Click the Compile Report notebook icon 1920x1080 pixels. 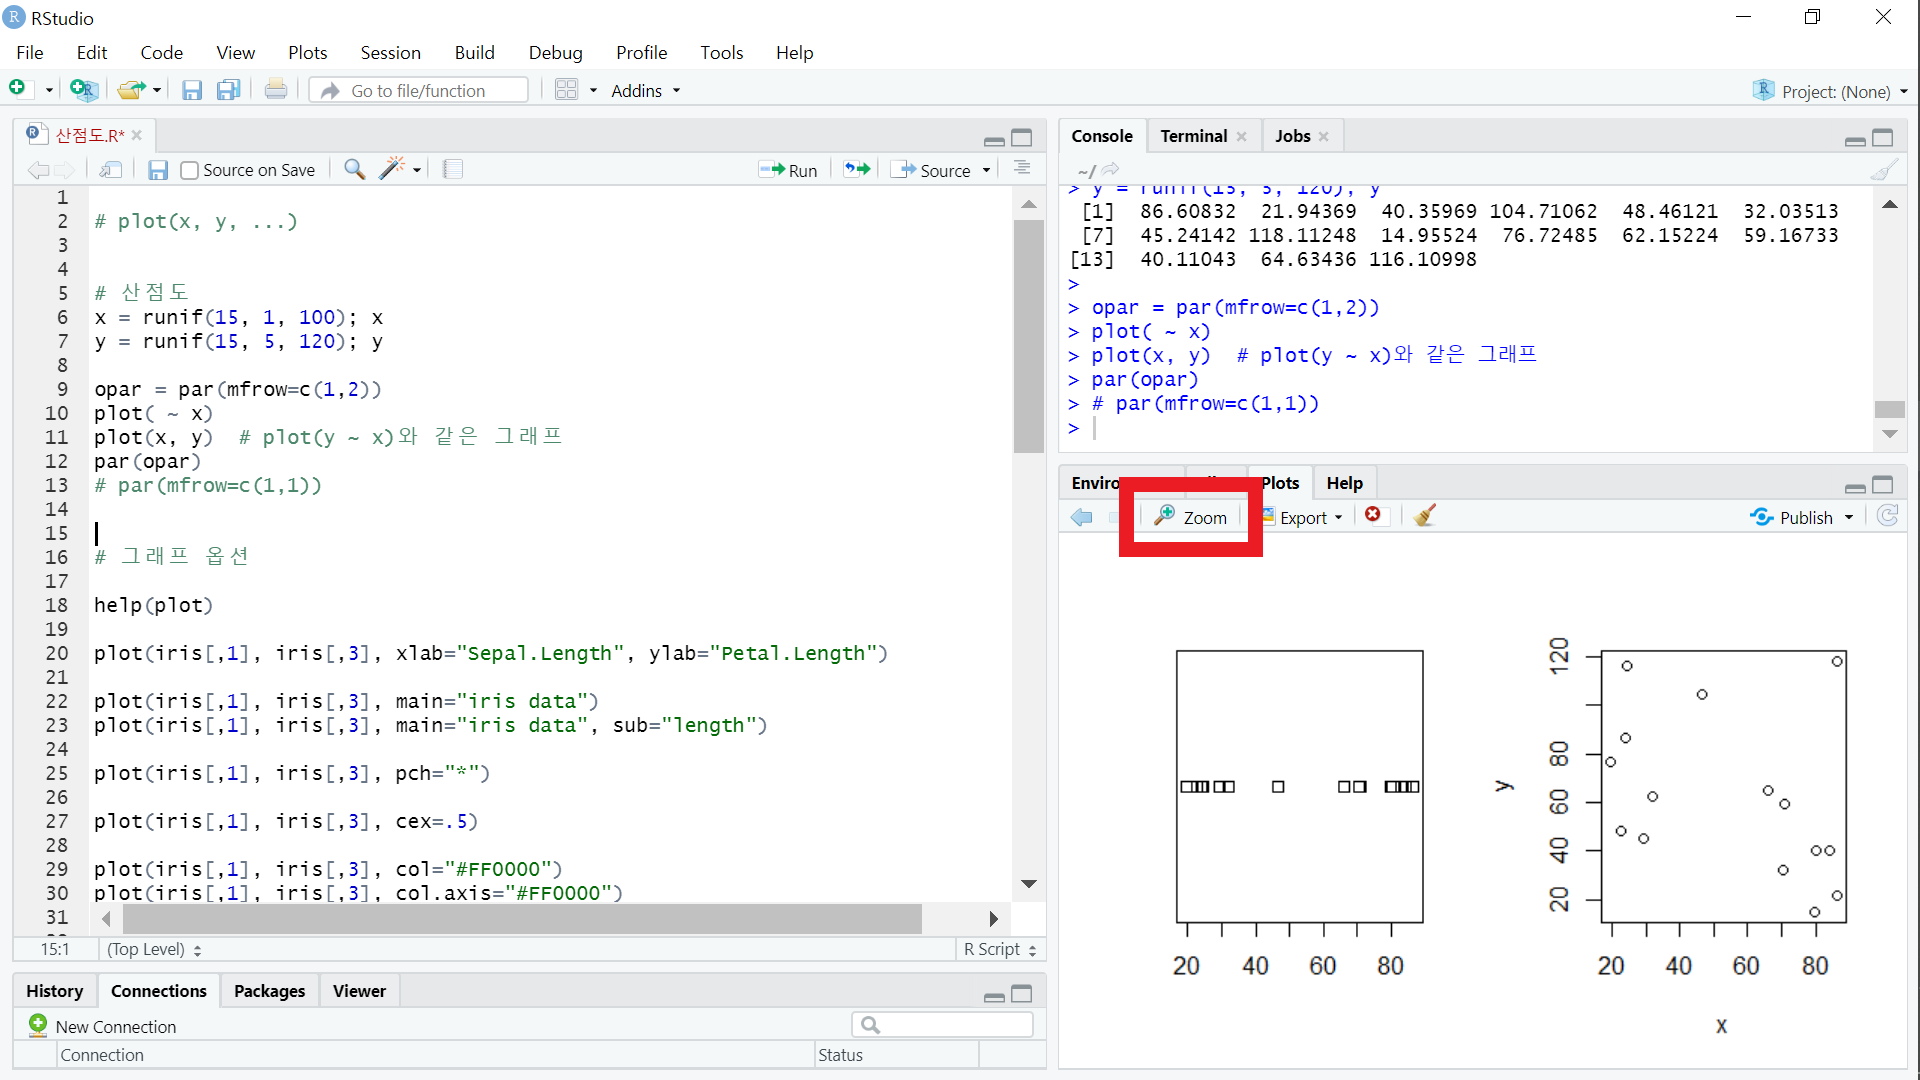[453, 169]
